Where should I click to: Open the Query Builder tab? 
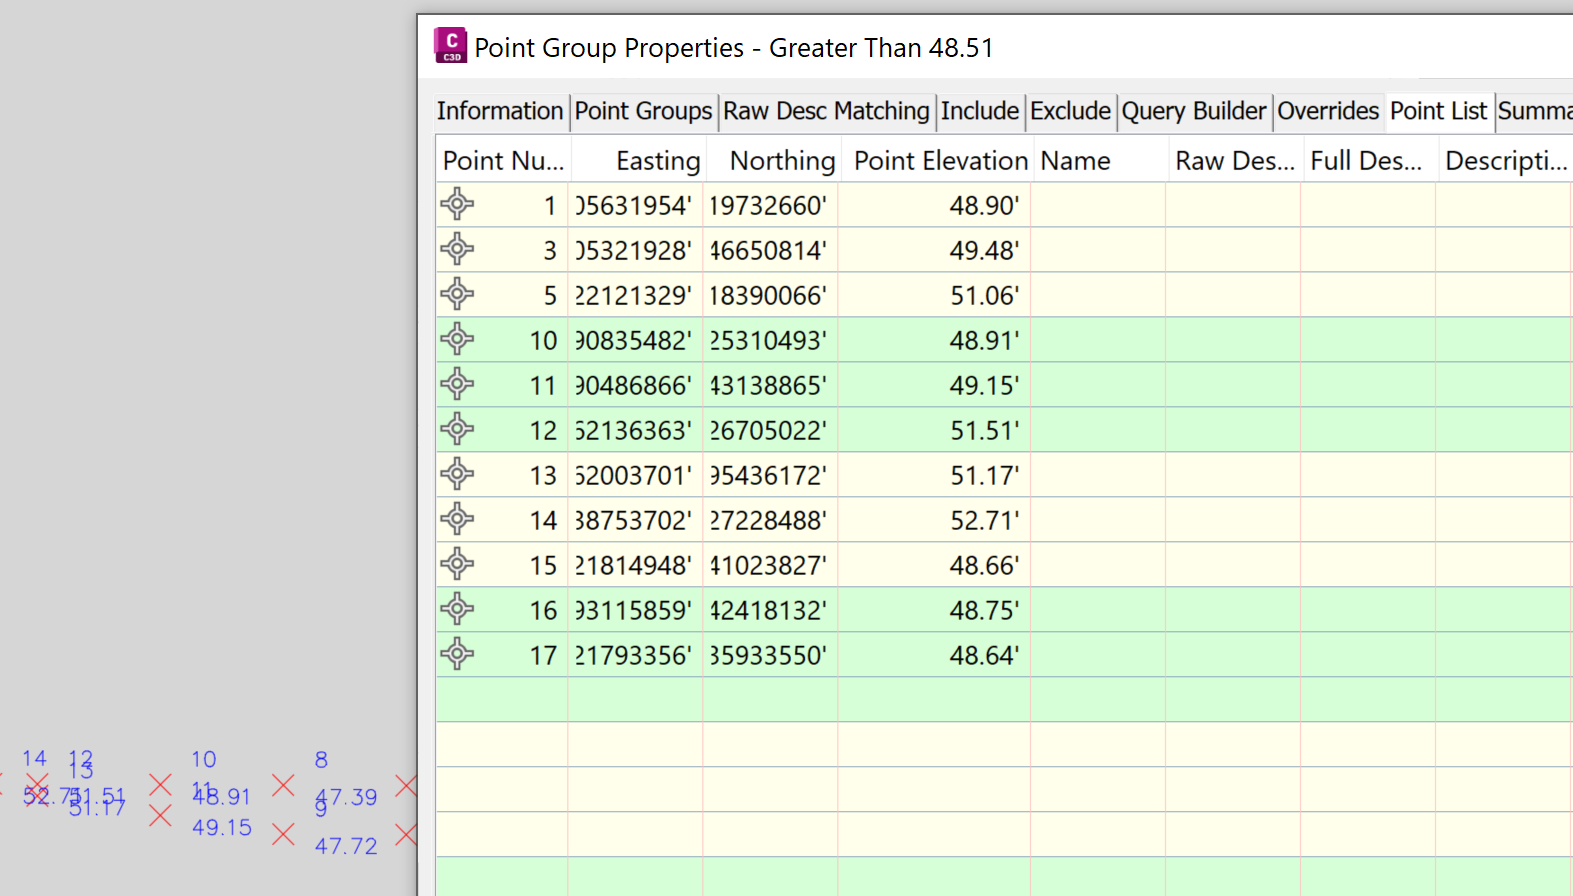[x=1194, y=111]
